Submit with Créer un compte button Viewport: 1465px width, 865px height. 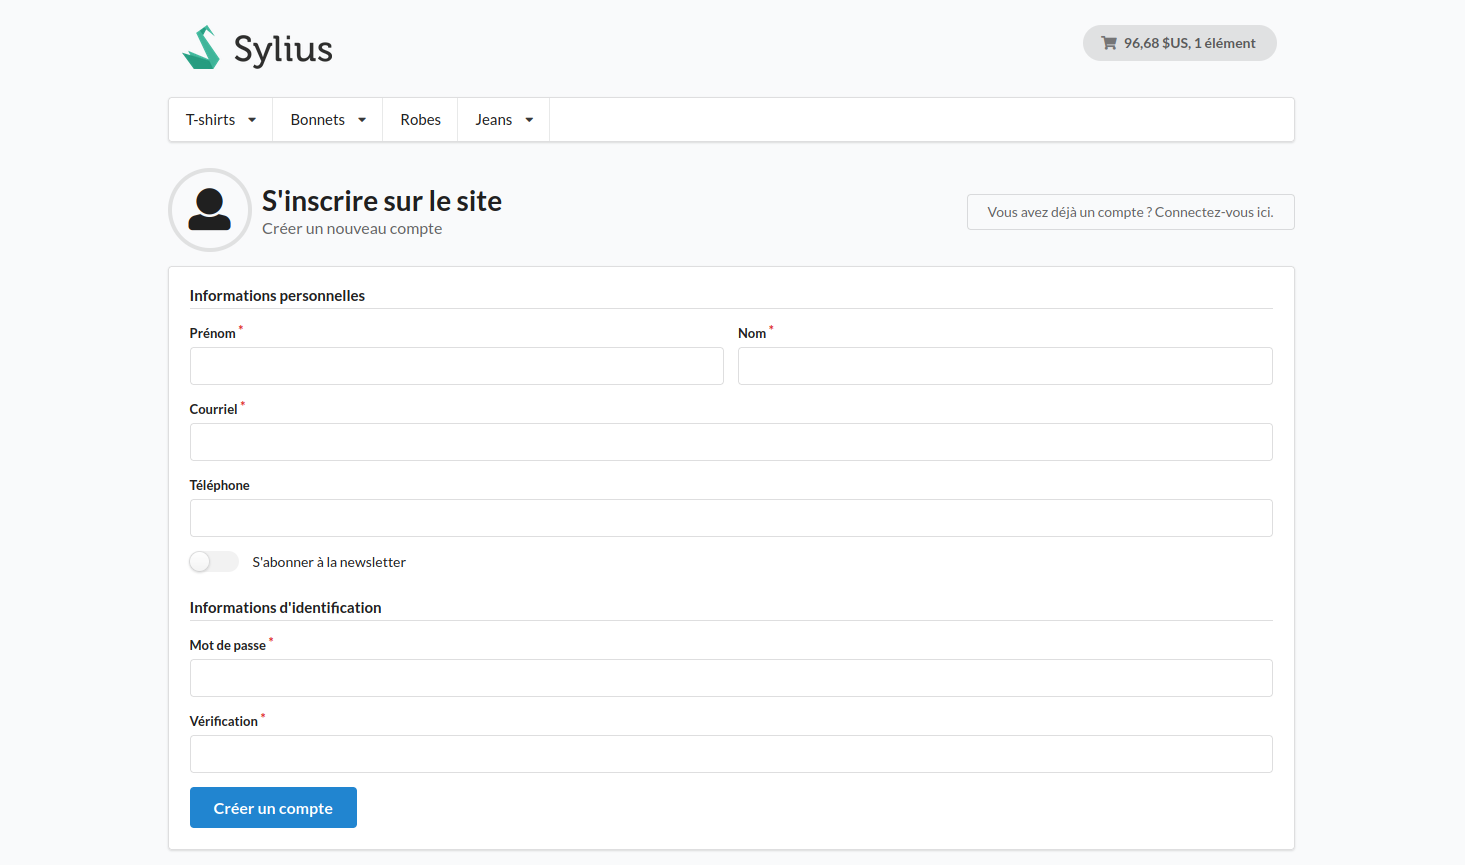click(x=273, y=808)
